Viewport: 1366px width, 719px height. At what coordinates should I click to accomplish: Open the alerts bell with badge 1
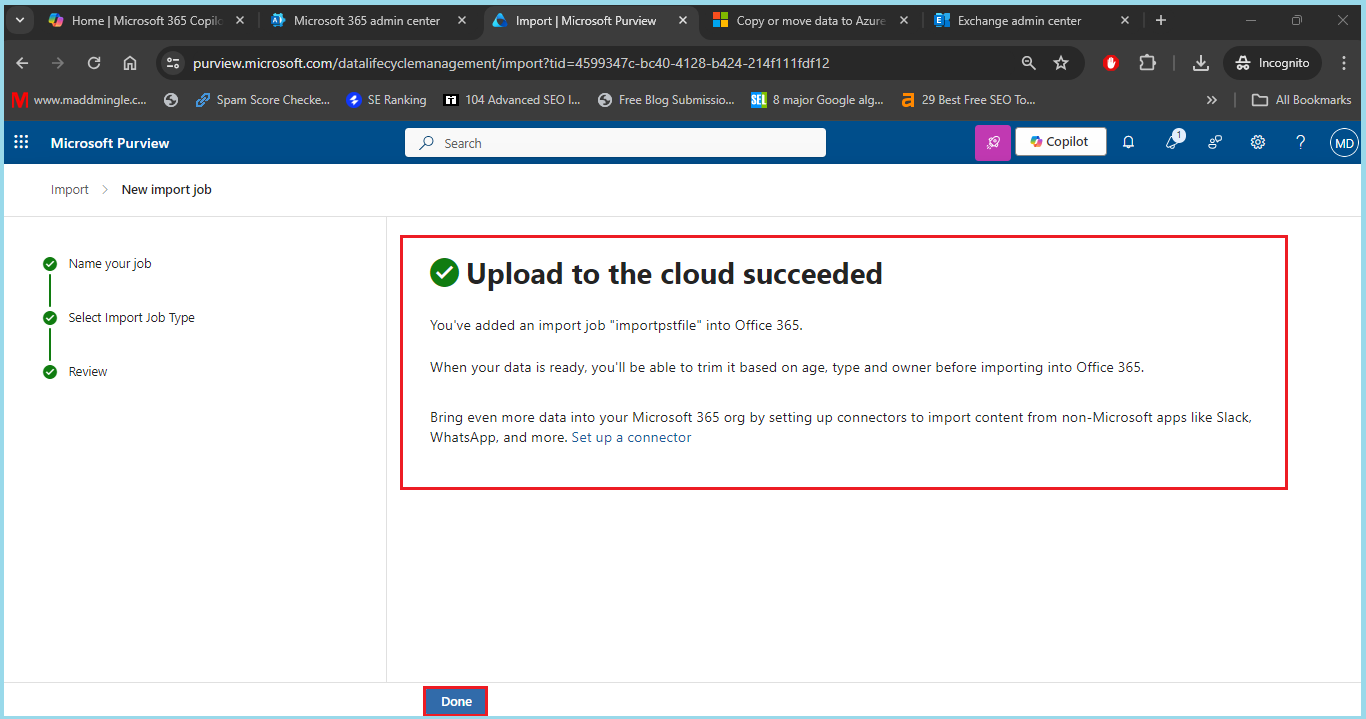(x=1173, y=141)
